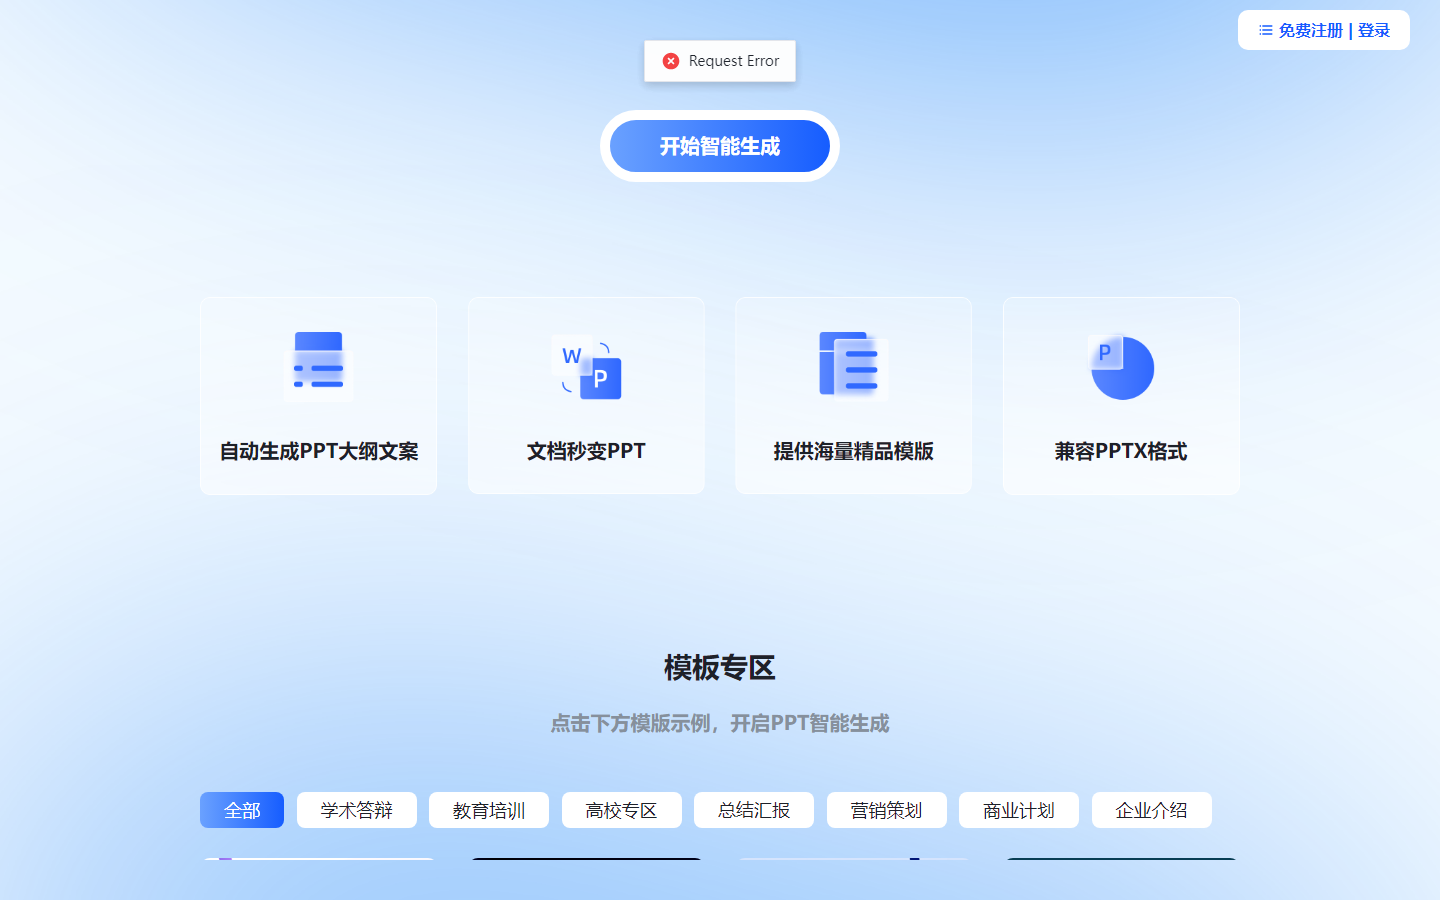Click the list icon beside 免费注册
This screenshot has height=900, width=1440.
click(x=1266, y=30)
